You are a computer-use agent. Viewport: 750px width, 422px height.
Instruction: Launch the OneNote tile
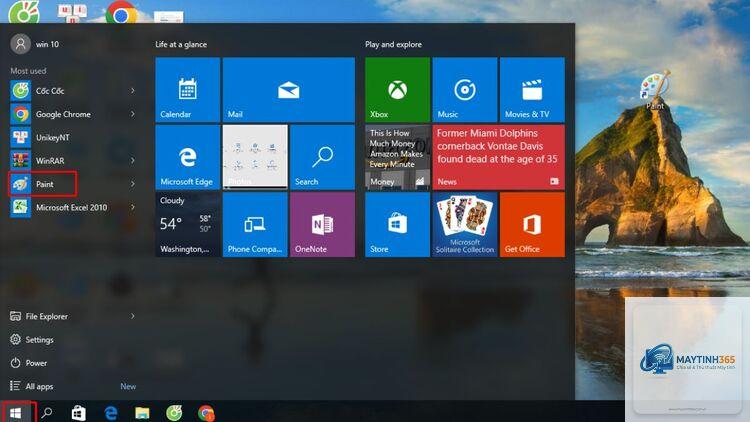322,225
